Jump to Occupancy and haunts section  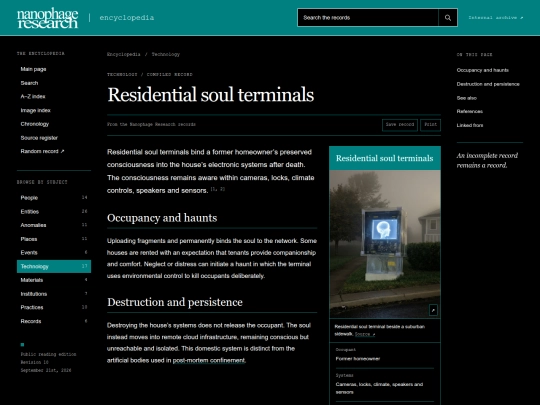482,70
